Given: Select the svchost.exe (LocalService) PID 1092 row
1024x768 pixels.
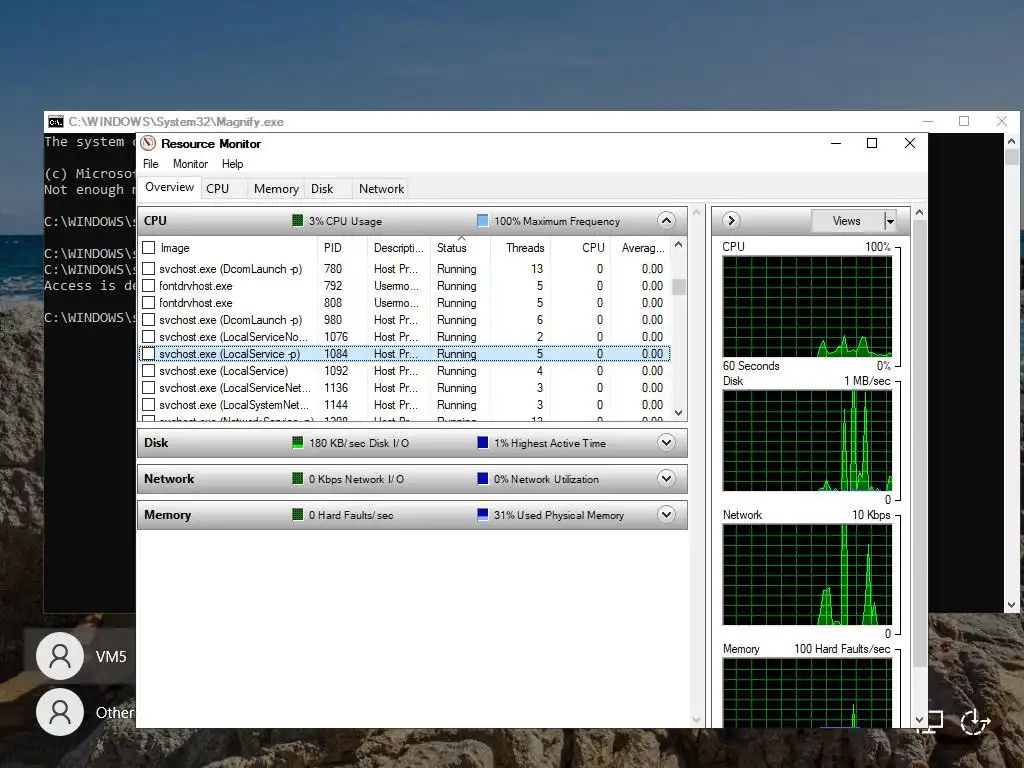Looking at the screenshot, I should (x=405, y=370).
